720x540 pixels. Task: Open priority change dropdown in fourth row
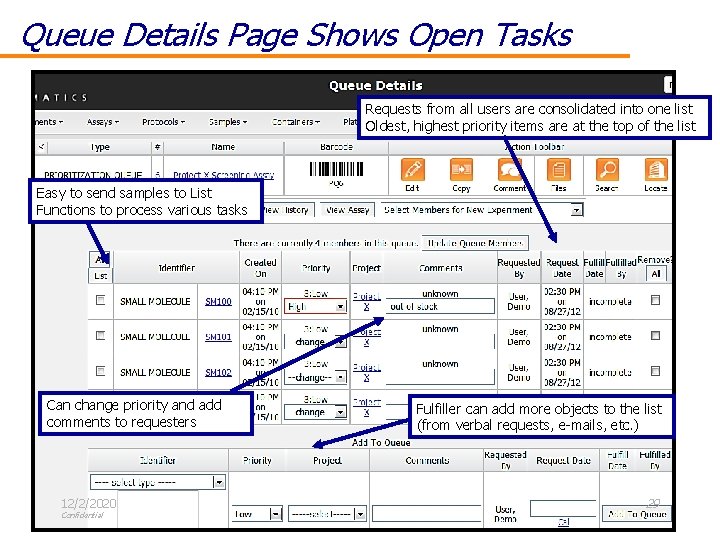click(315, 412)
